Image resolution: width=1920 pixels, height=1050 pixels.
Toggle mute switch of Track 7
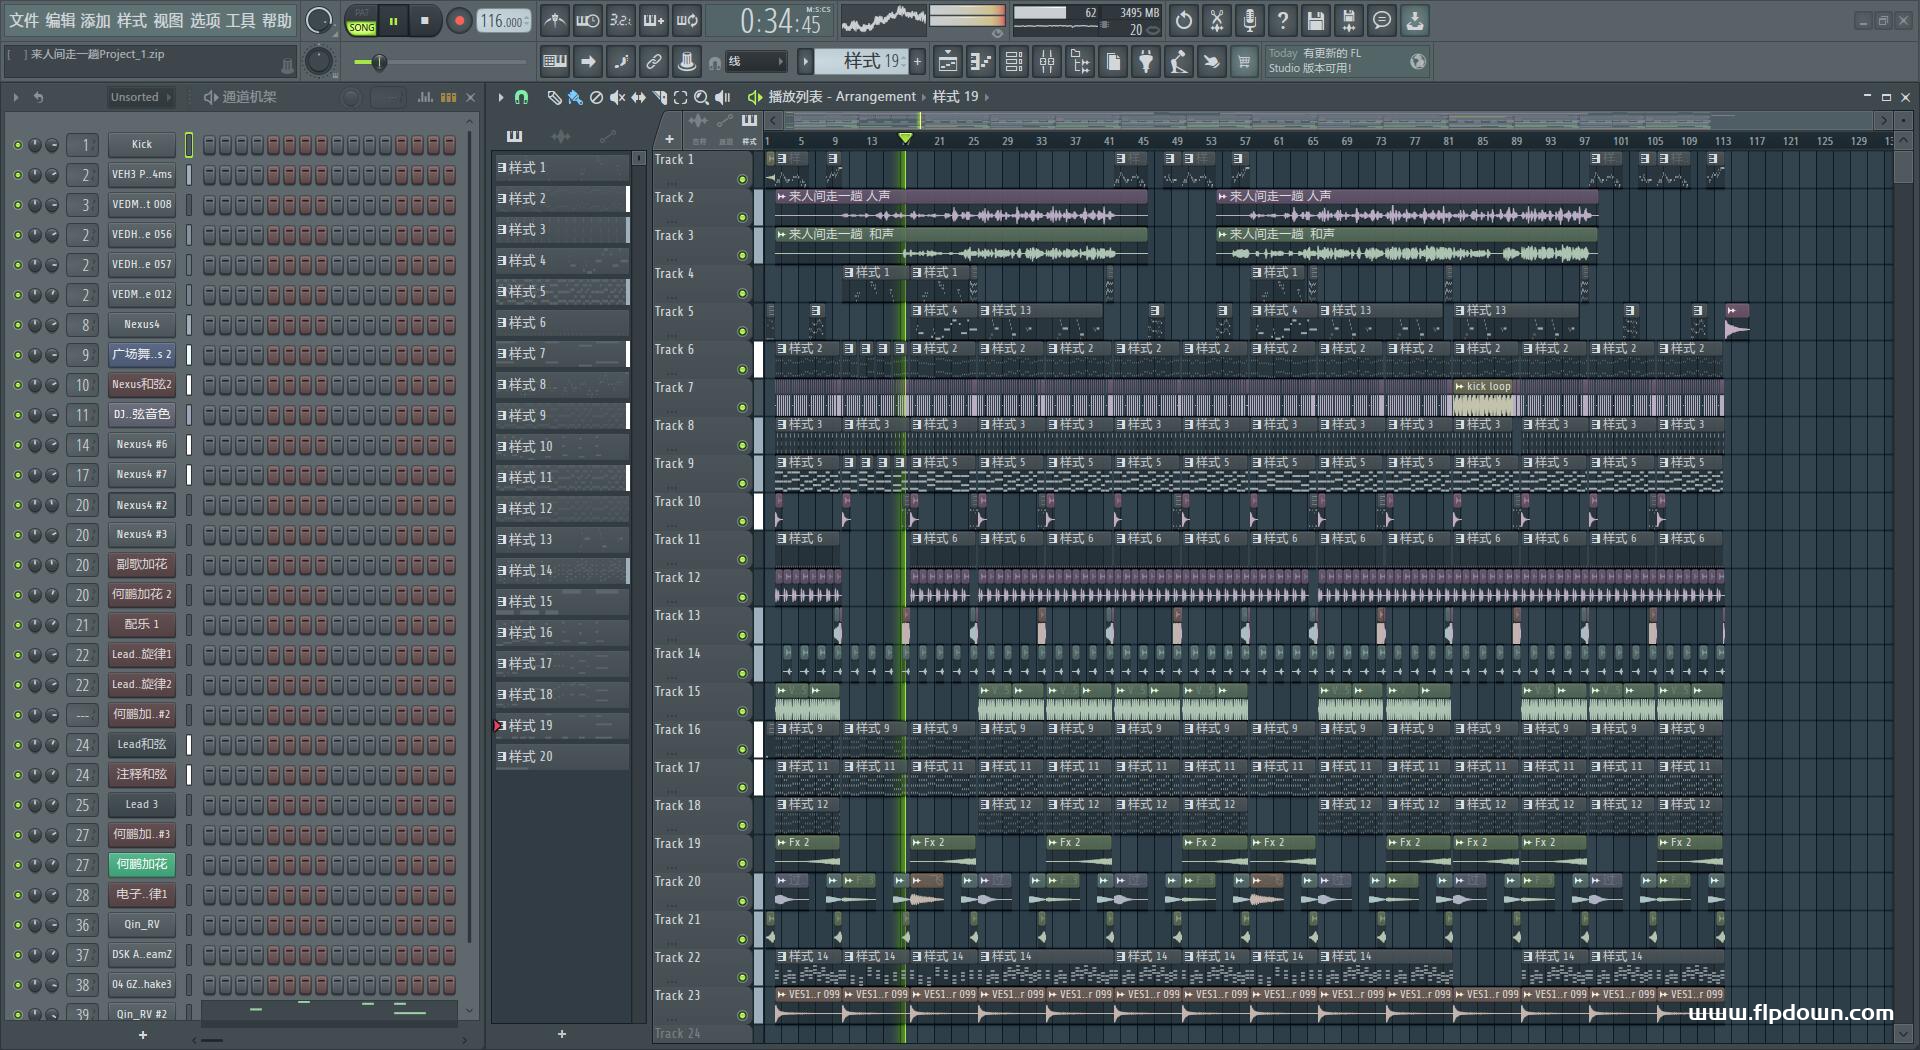[742, 407]
